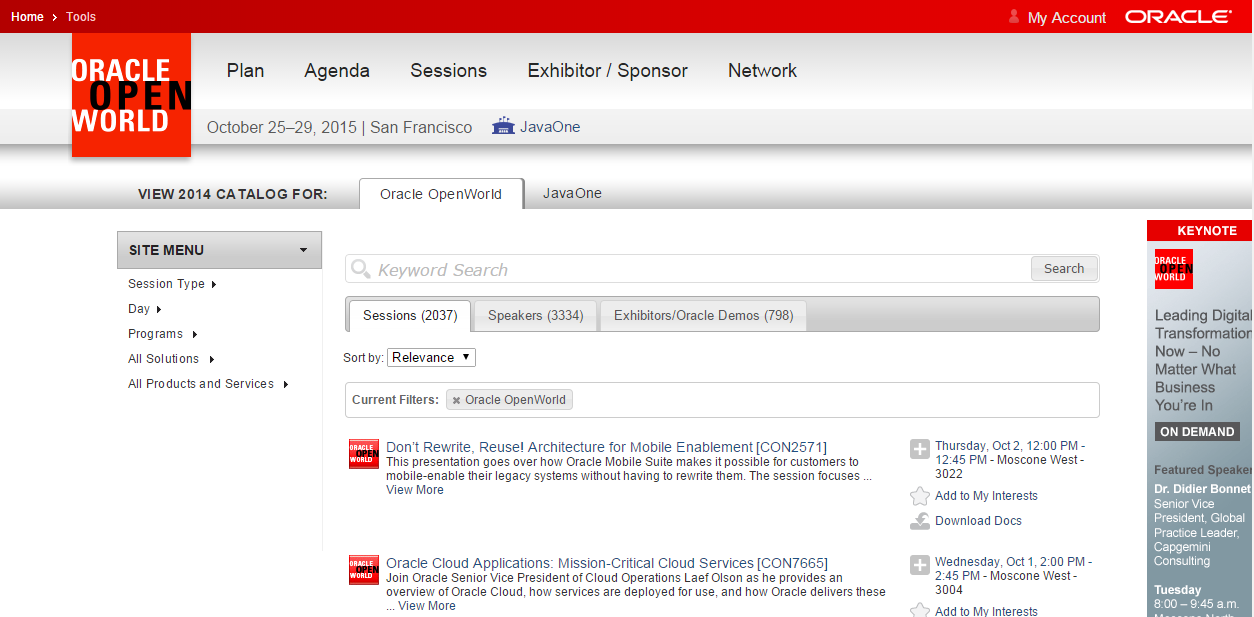Click the Home breadcrumb link
1254x617 pixels.
pyautogui.click(x=28, y=17)
